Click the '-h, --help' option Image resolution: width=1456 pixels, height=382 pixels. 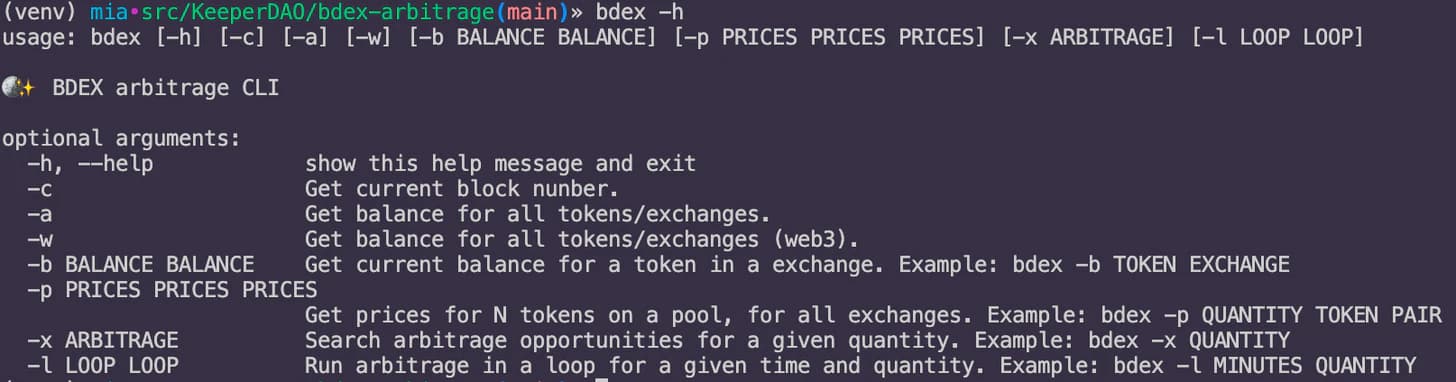pyautogui.click(x=90, y=164)
